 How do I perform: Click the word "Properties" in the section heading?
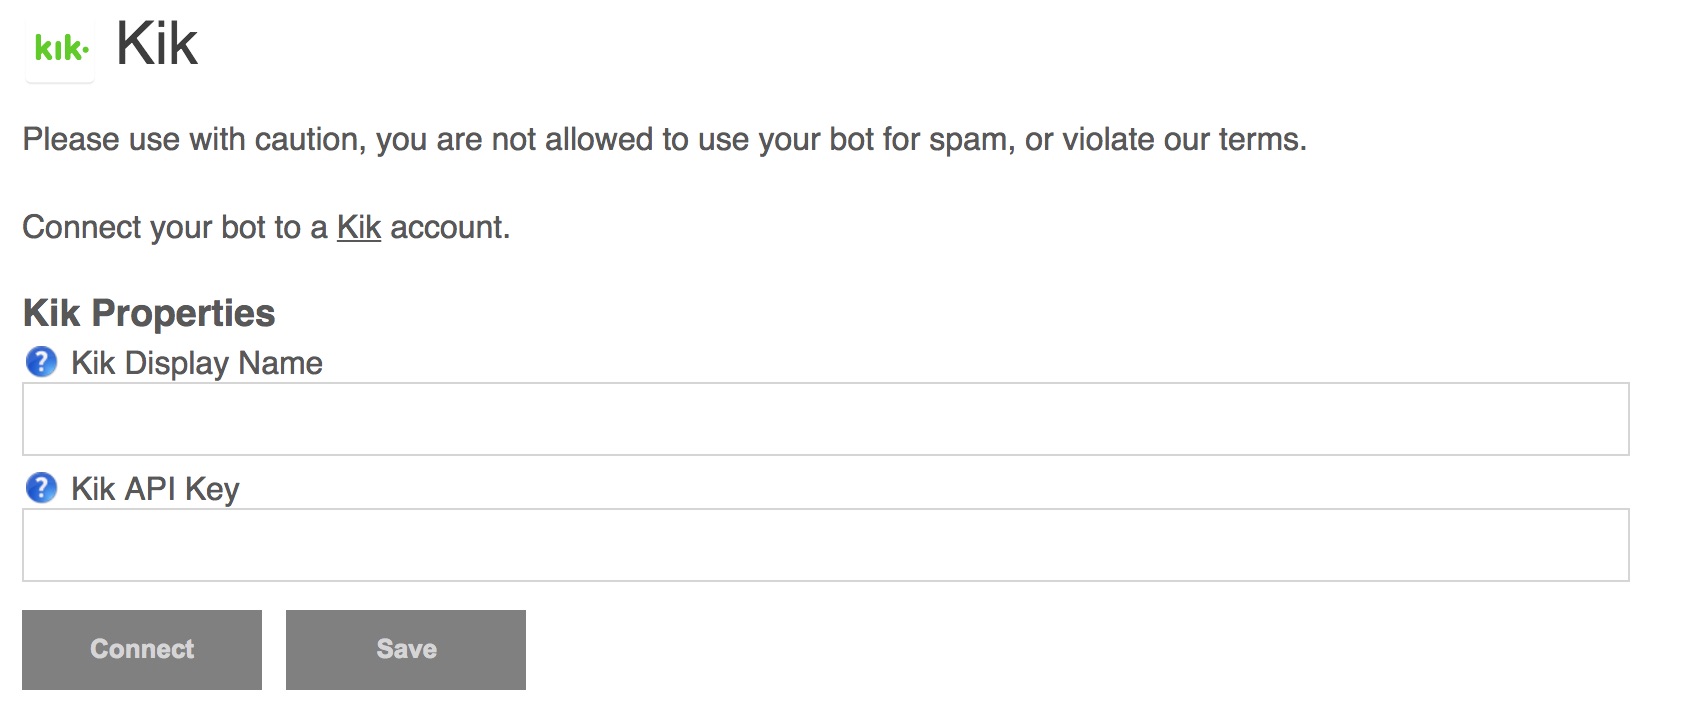pos(183,314)
